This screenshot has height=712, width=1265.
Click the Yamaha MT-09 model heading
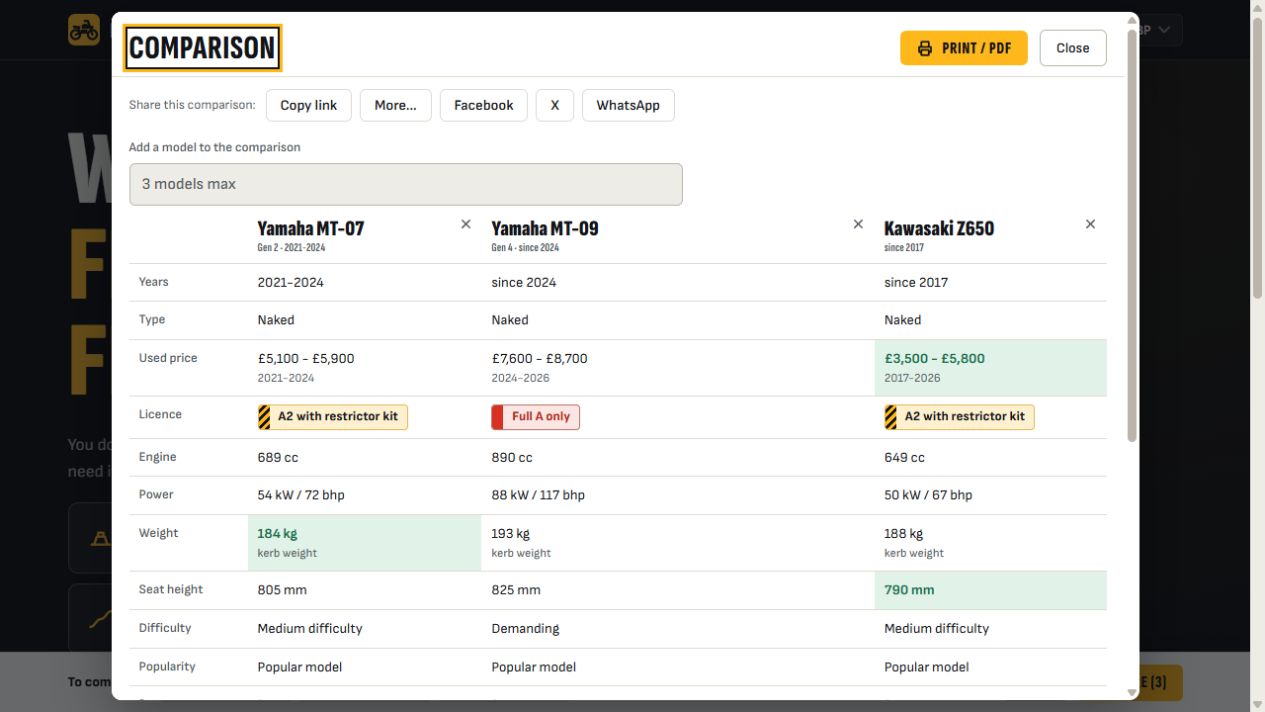[x=545, y=228]
